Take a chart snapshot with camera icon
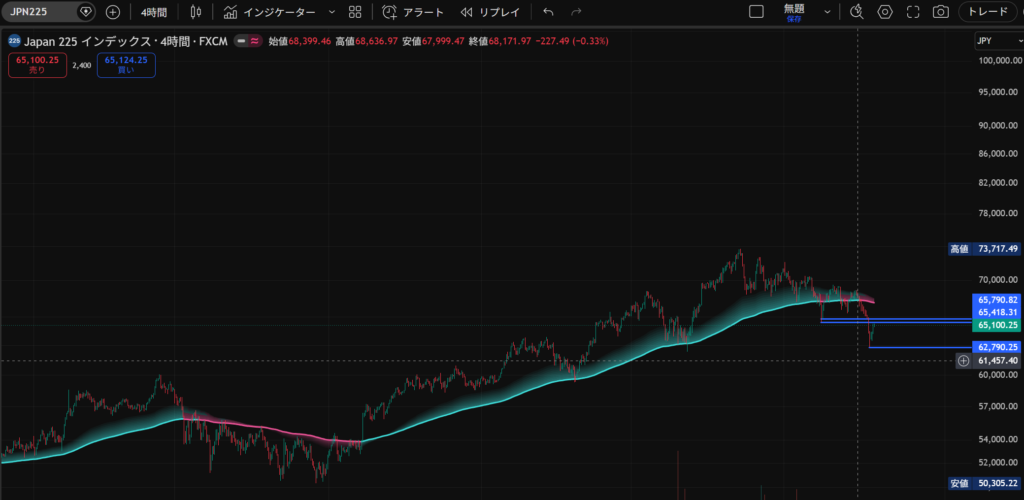The width and height of the screenshot is (1024, 500). click(x=940, y=12)
